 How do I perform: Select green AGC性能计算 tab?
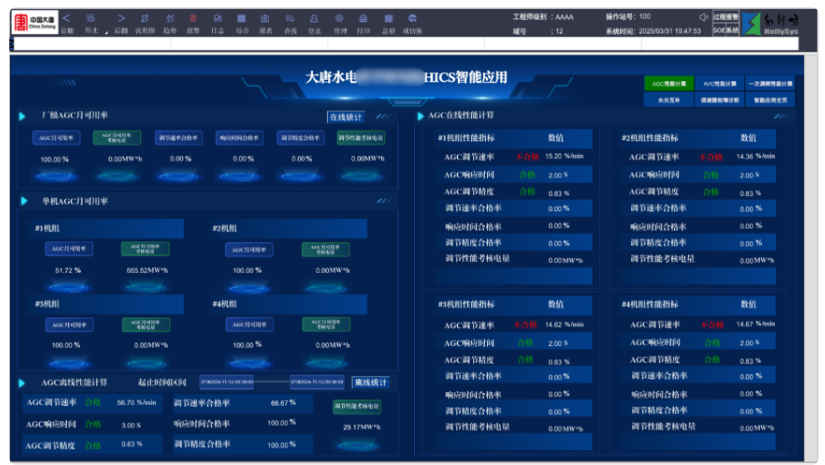669,84
